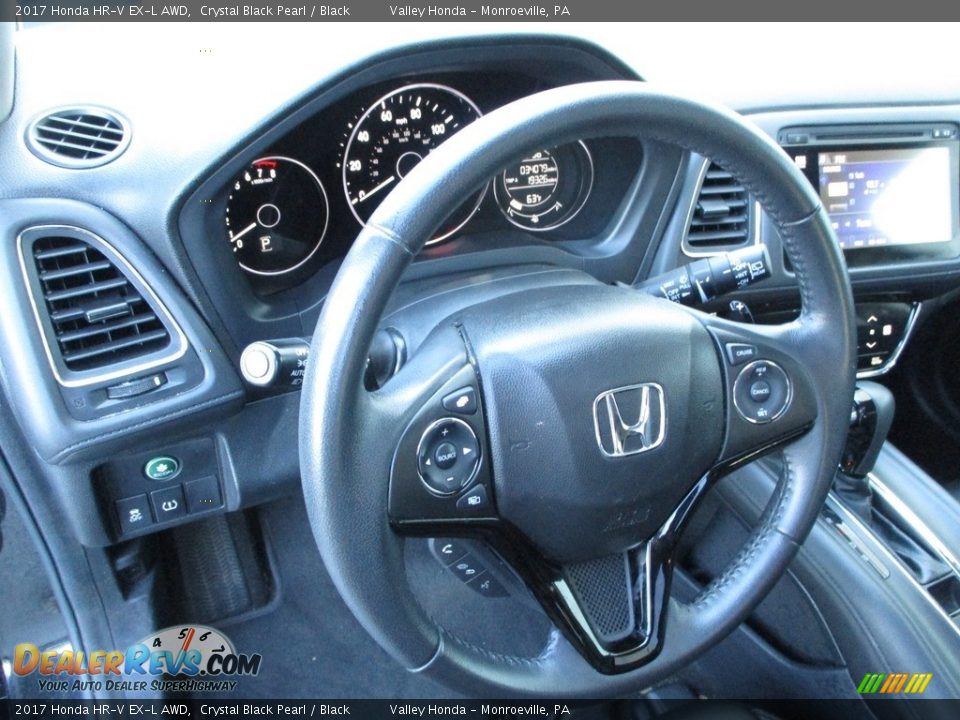Click bottom caption '2017 Honda HR-V EX-L AWD'
Image resolution: width=960 pixels, height=720 pixels.
[x=102, y=710]
